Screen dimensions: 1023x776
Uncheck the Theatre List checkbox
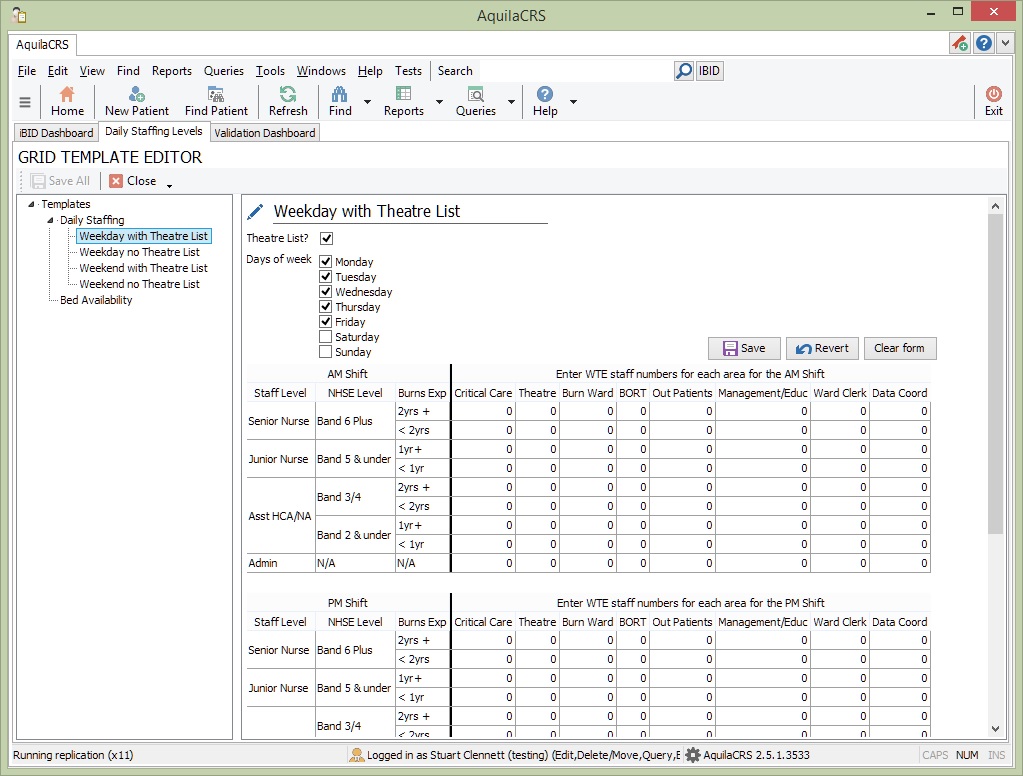pyautogui.click(x=326, y=238)
